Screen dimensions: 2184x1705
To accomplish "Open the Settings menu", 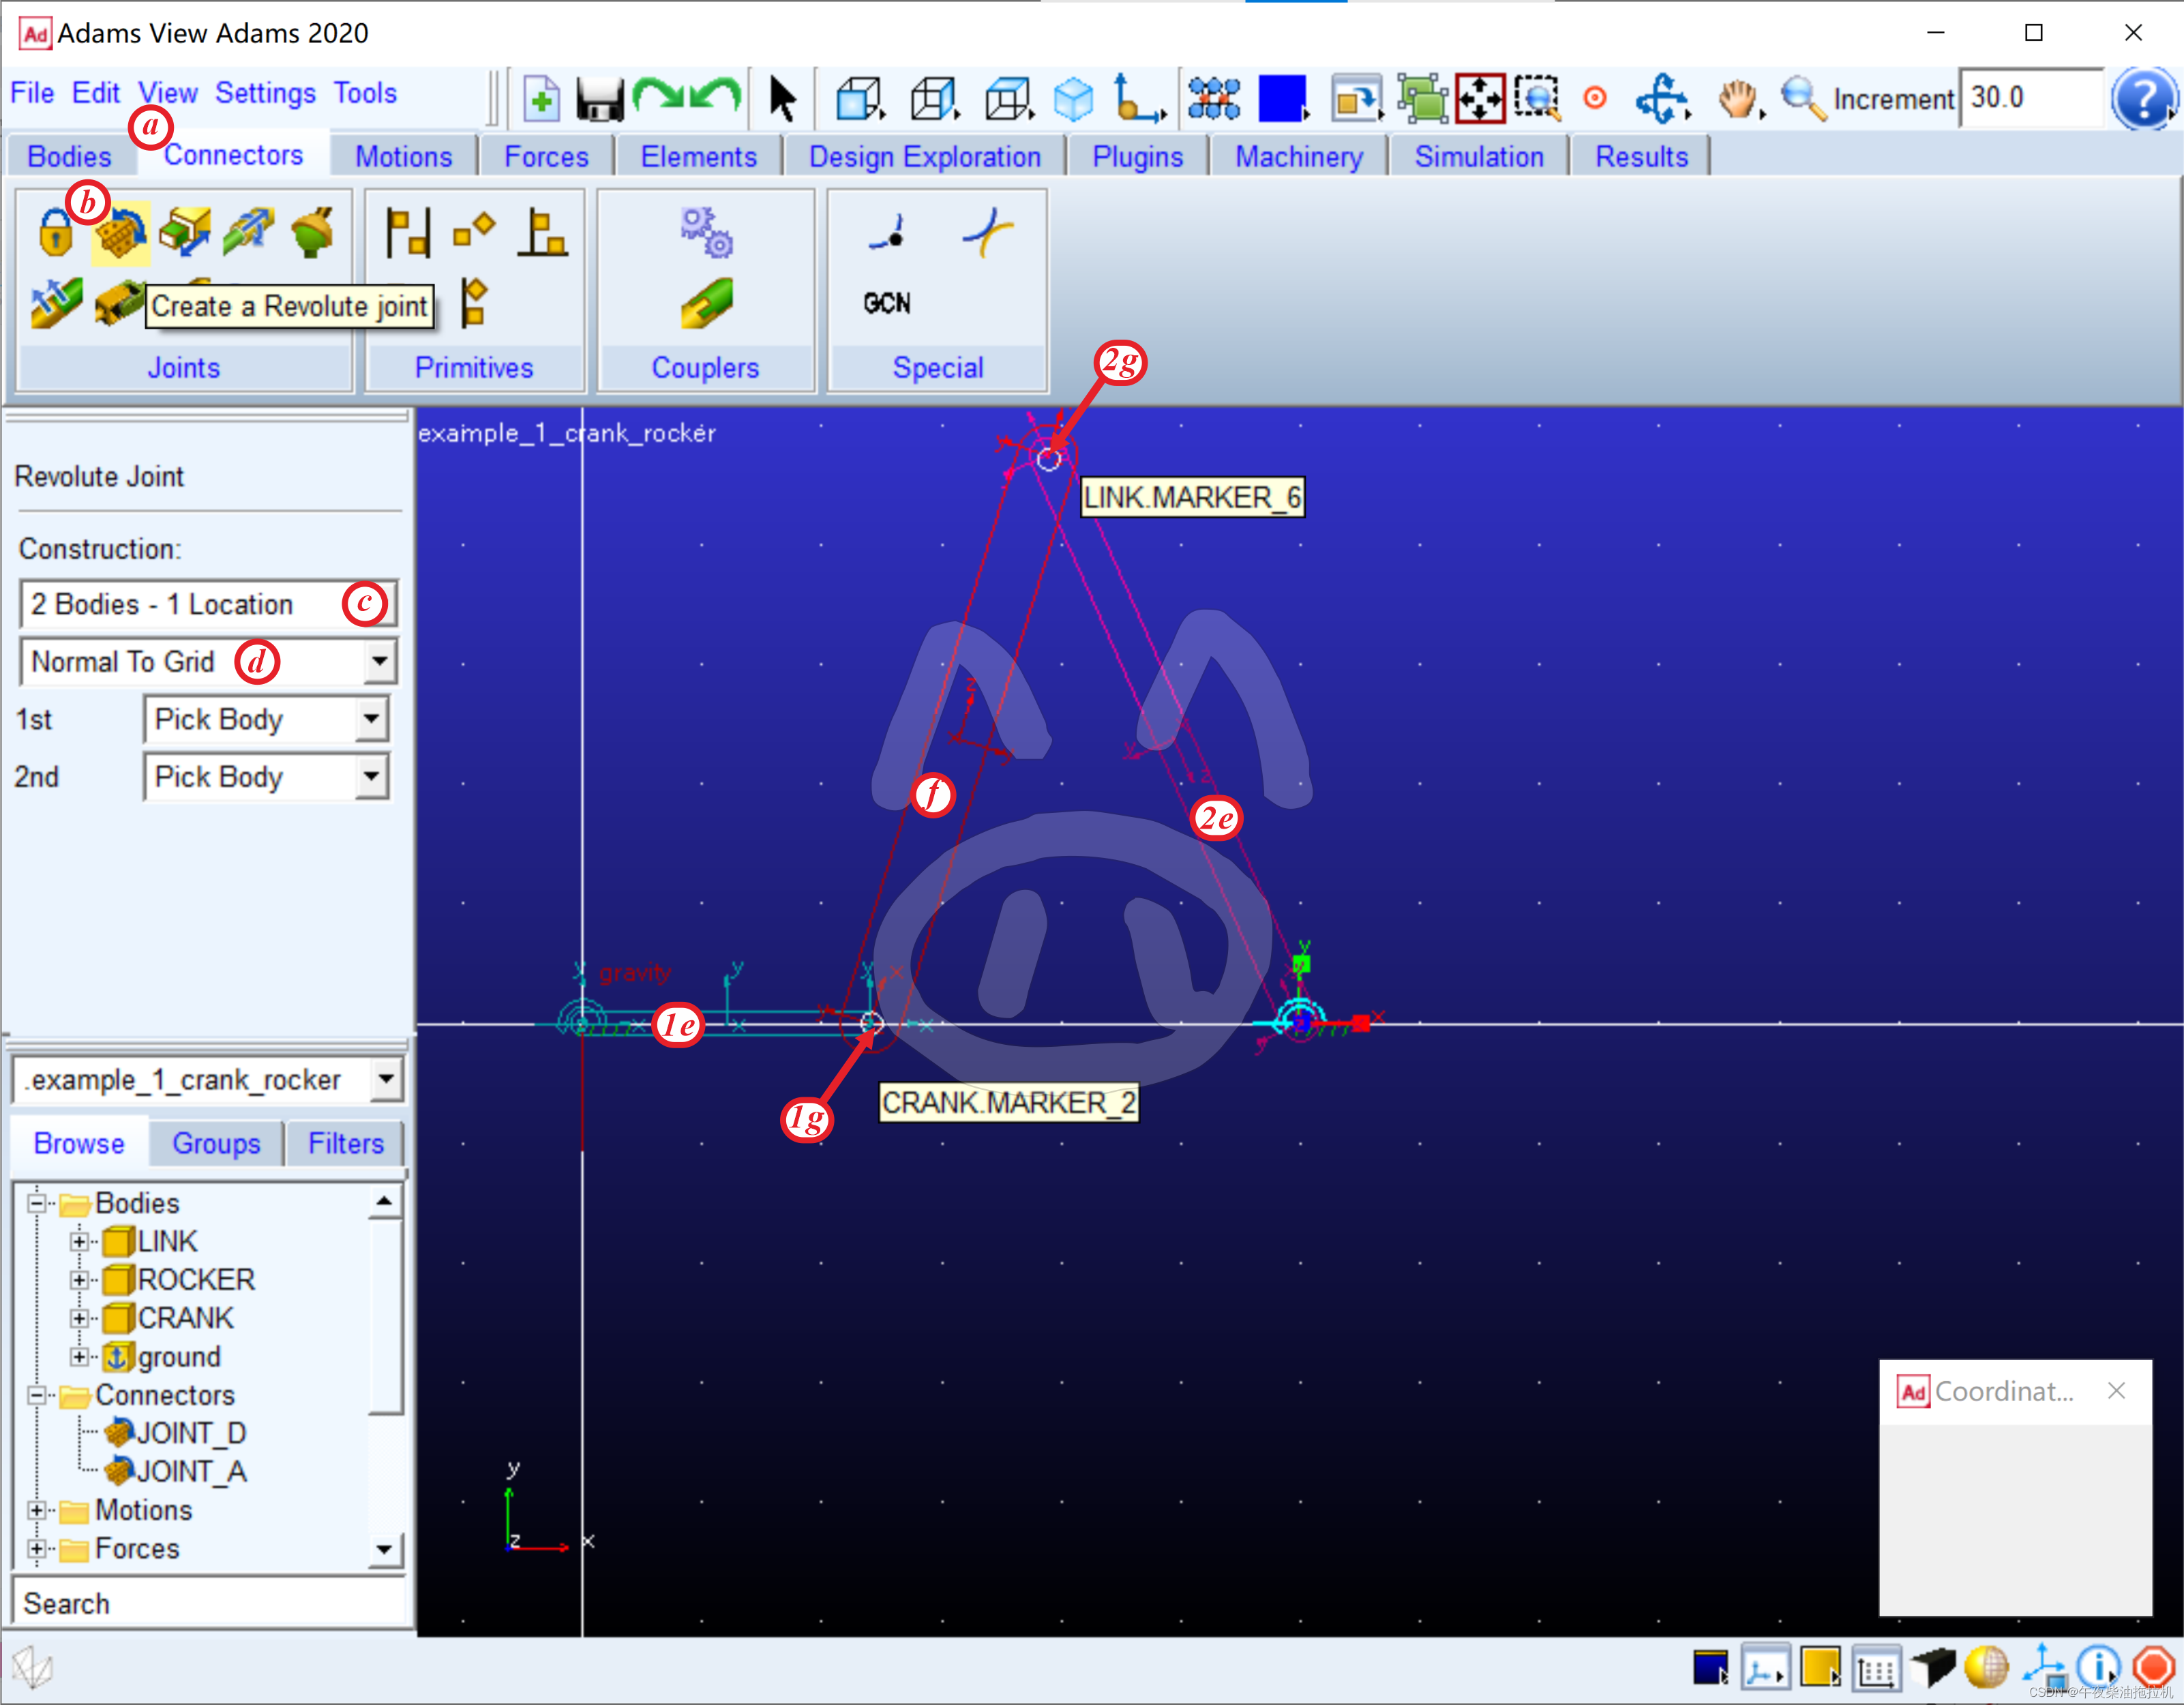I will [x=265, y=93].
